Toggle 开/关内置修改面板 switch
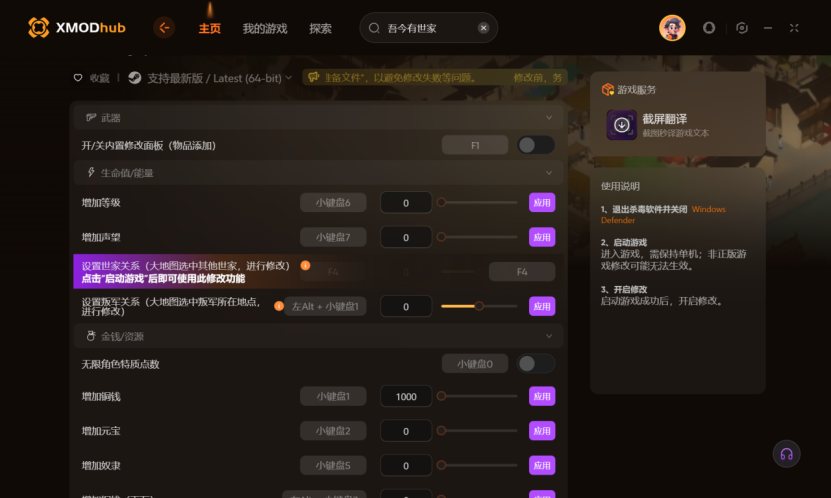This screenshot has width=831, height=498. click(x=536, y=145)
